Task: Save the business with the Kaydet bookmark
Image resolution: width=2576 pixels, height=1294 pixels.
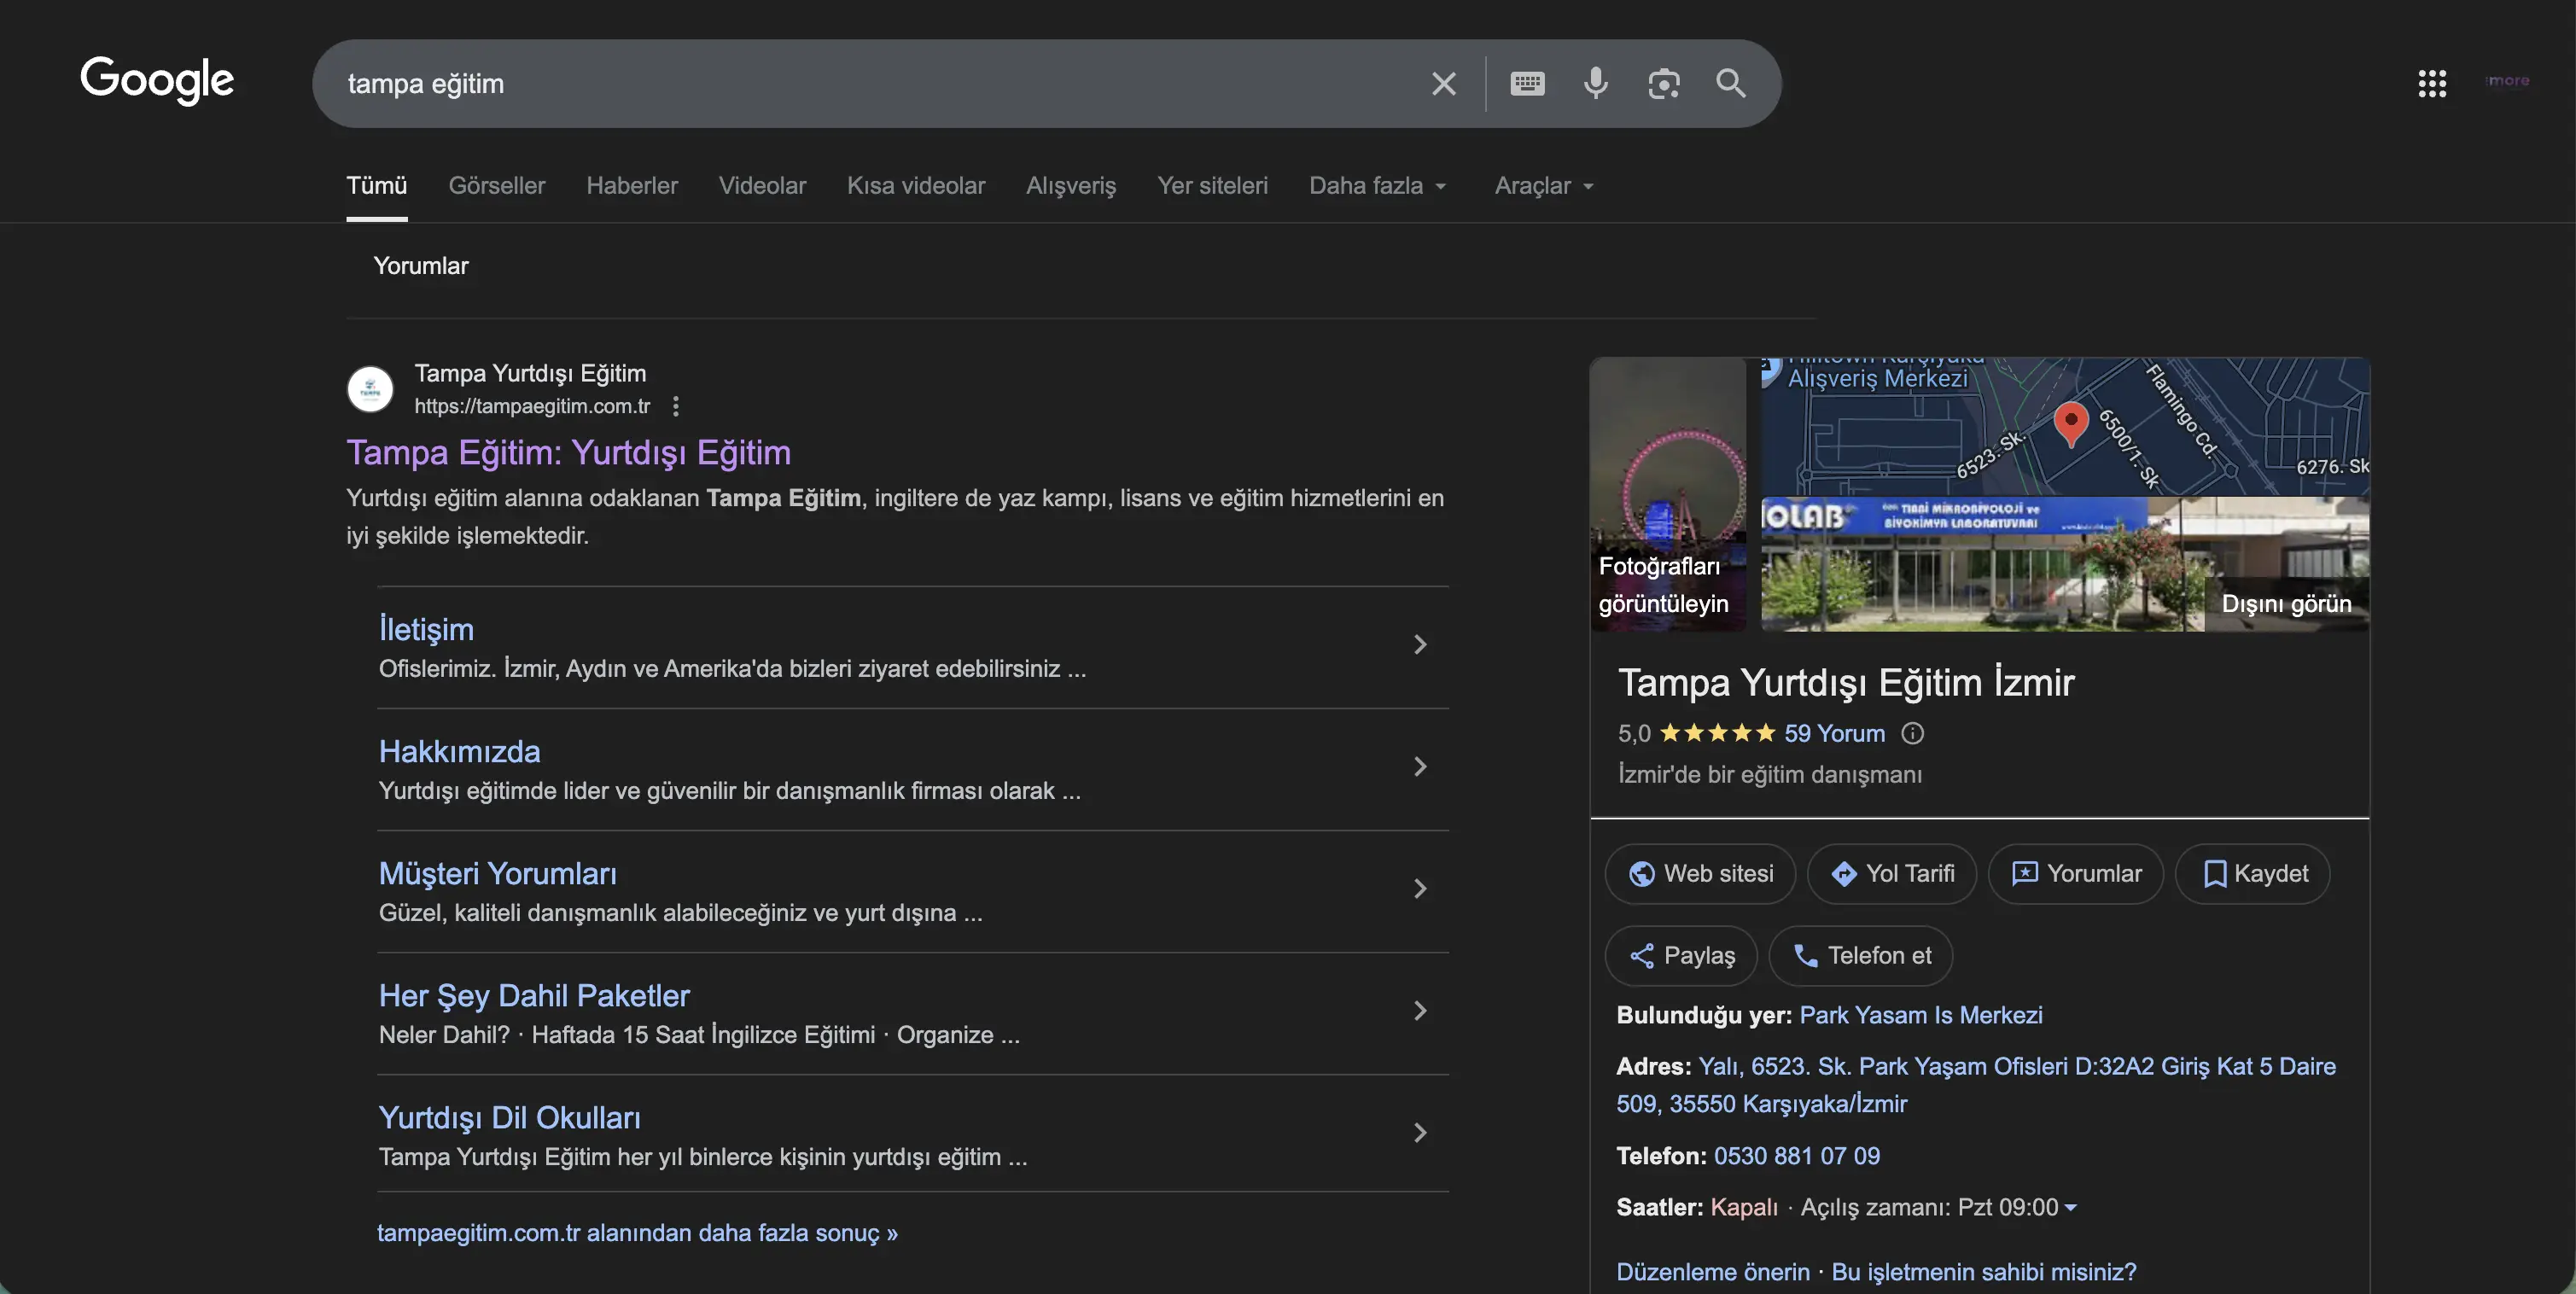Action: point(2253,872)
